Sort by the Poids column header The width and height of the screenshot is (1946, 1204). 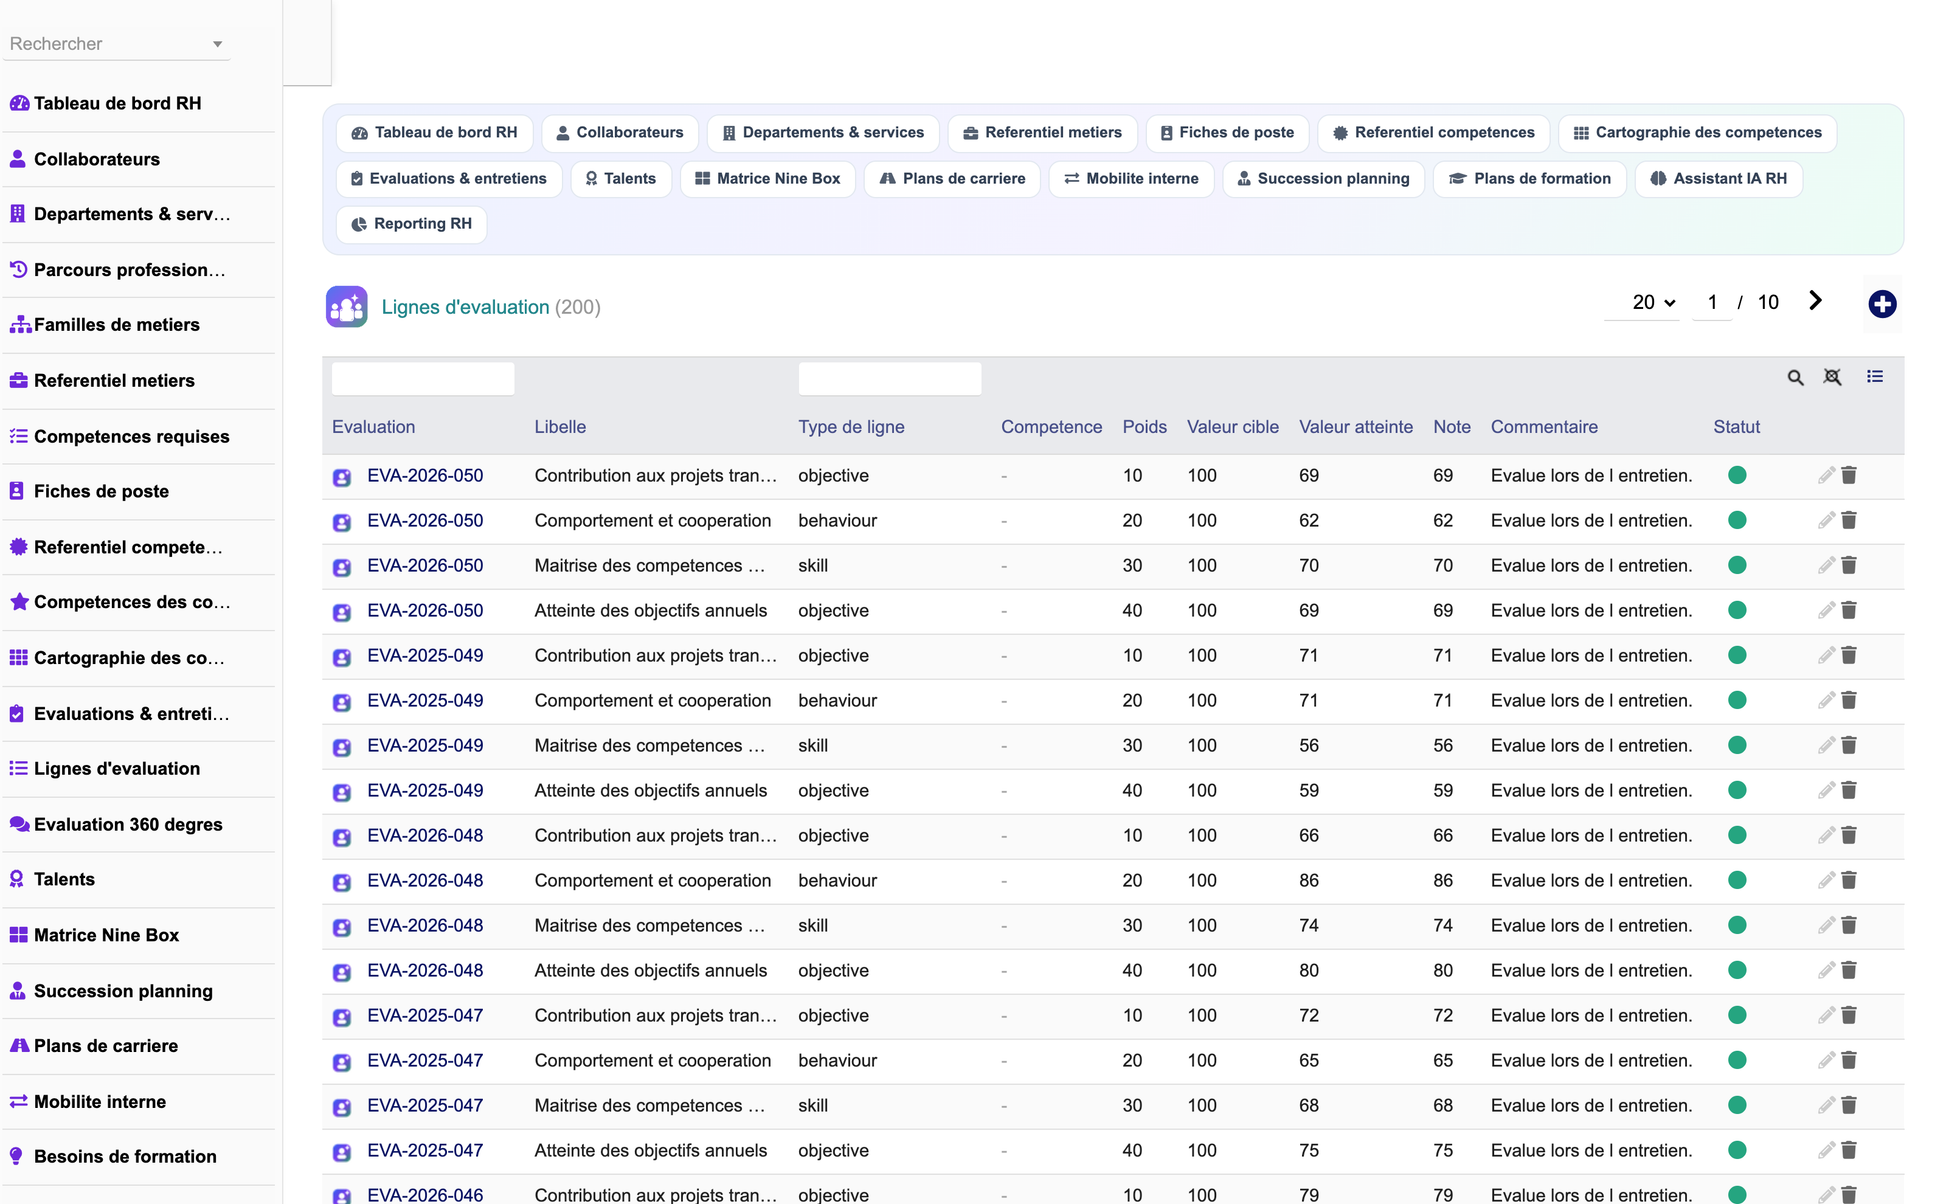tap(1144, 427)
